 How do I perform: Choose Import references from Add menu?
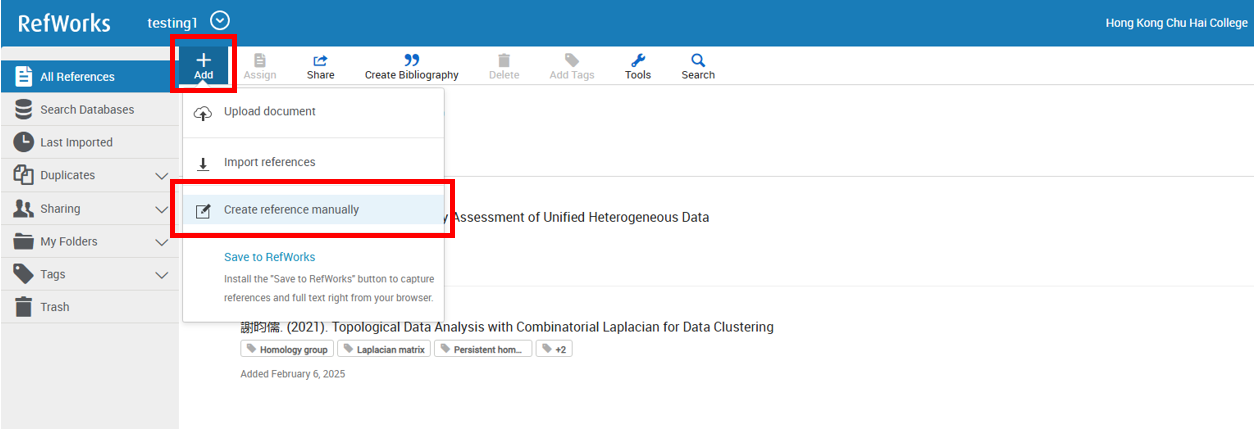(x=269, y=162)
